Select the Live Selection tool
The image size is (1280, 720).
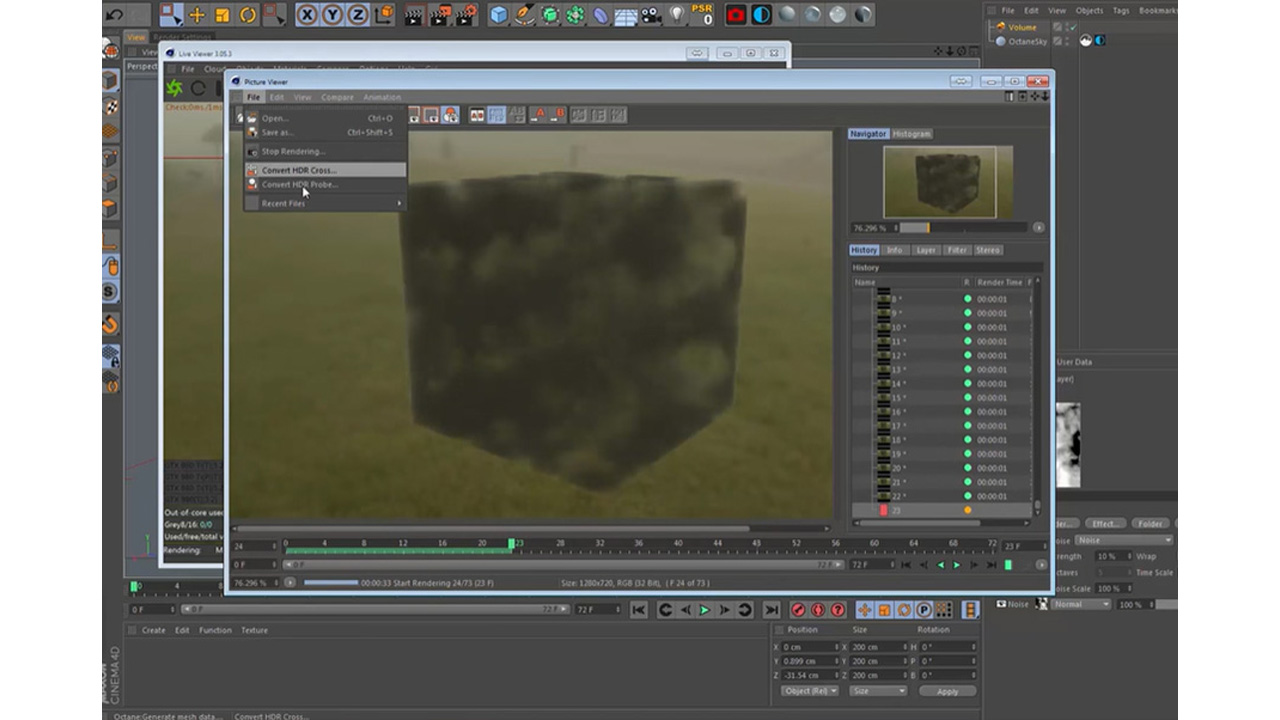[171, 14]
